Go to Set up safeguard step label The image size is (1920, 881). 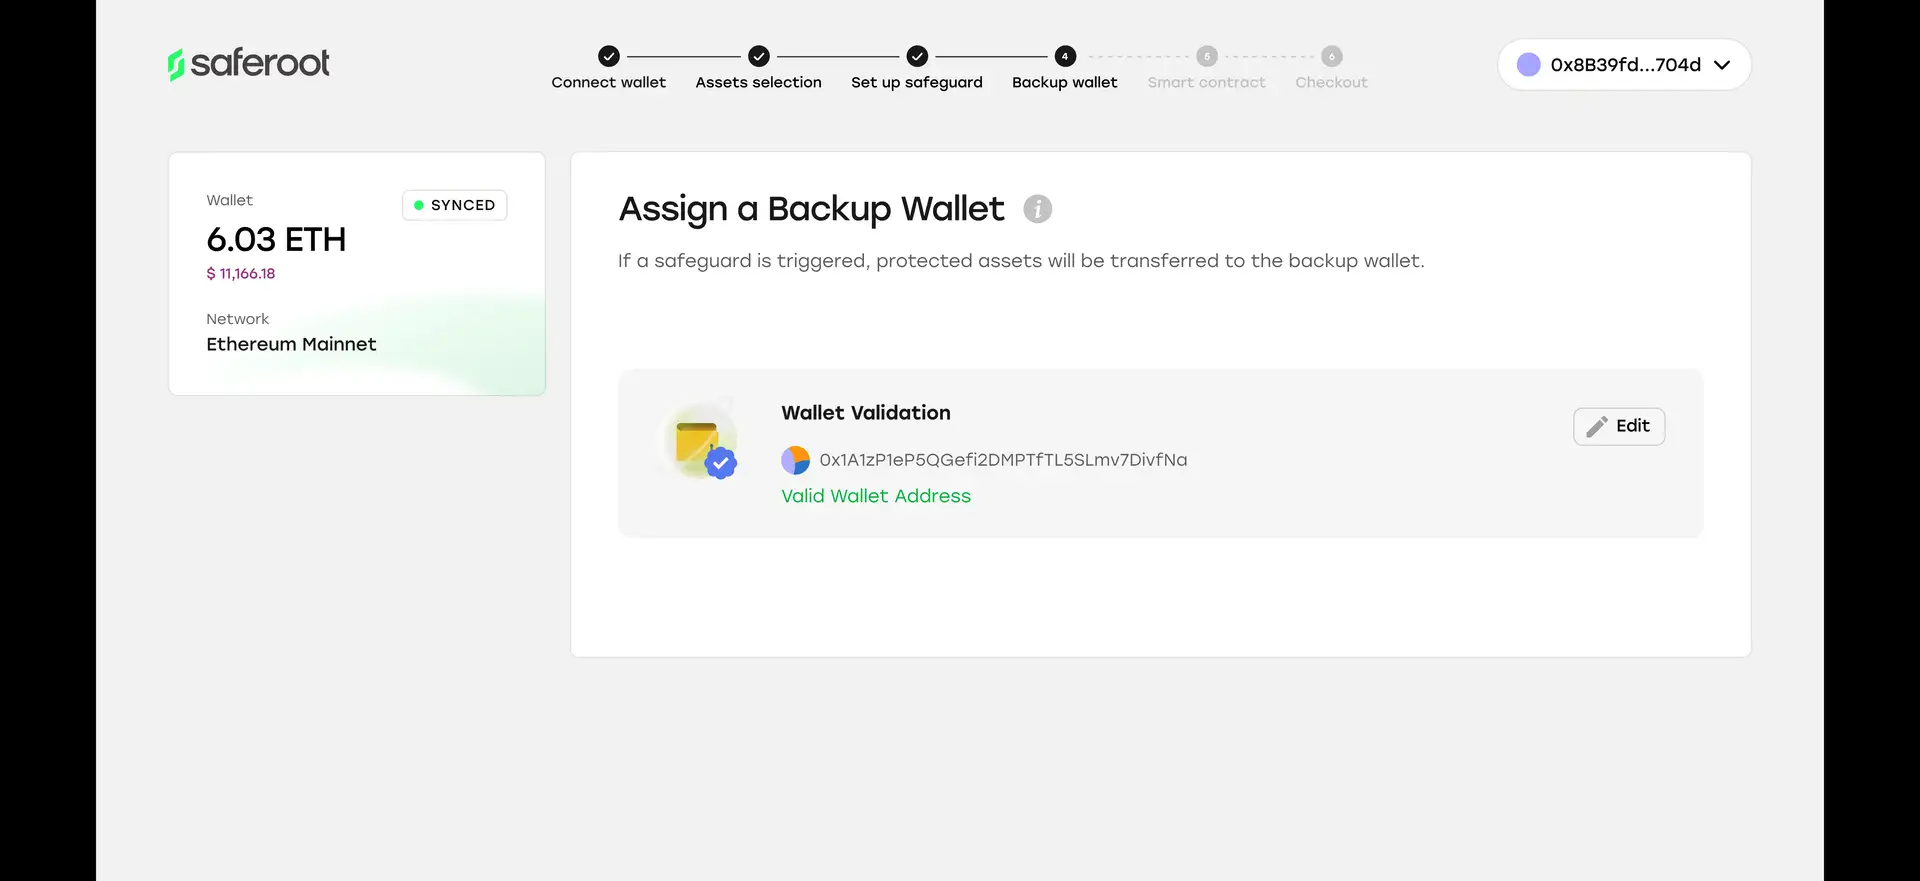tap(916, 83)
